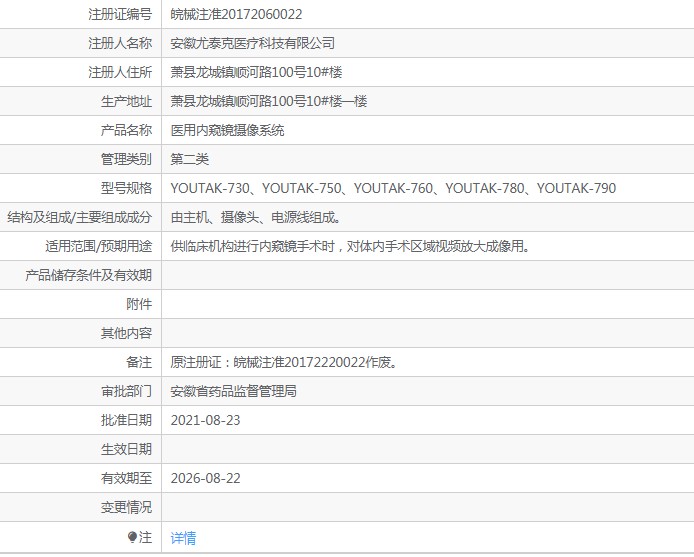Click the 详情 link in the 注 row
Viewport: 694px width, 557px height.
tap(183, 538)
